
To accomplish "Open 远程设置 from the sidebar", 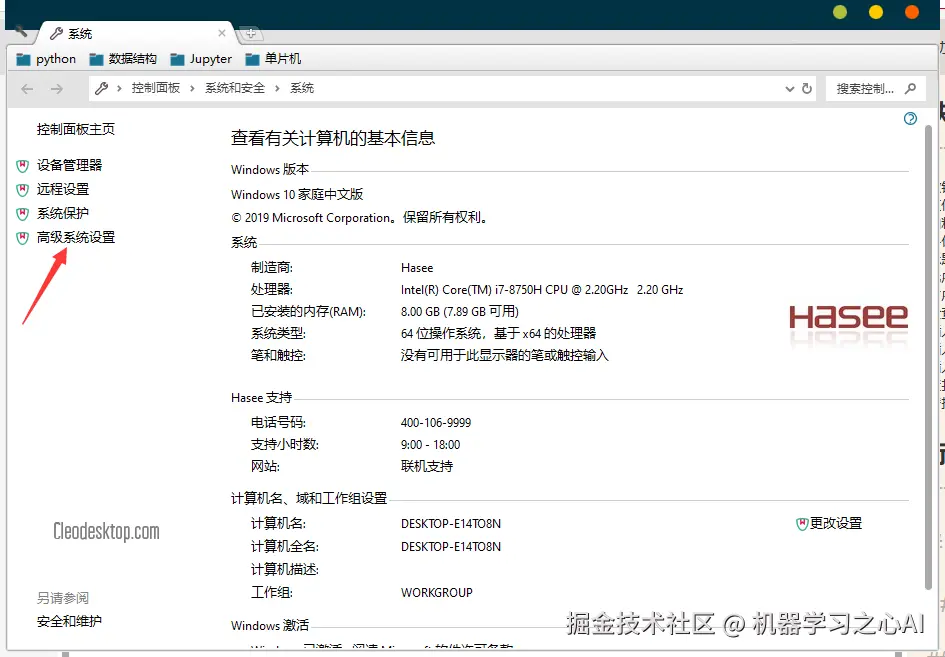I will pyautogui.click(x=63, y=189).
